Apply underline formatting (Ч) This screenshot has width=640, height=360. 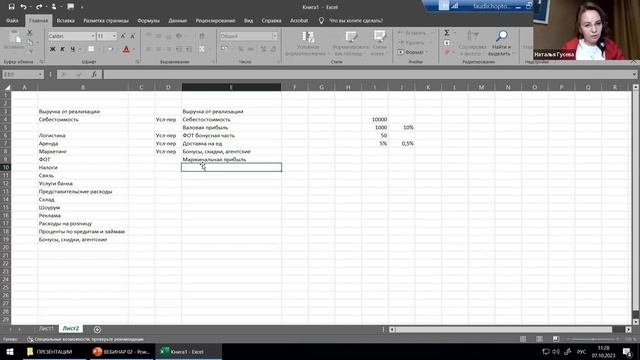73,49
